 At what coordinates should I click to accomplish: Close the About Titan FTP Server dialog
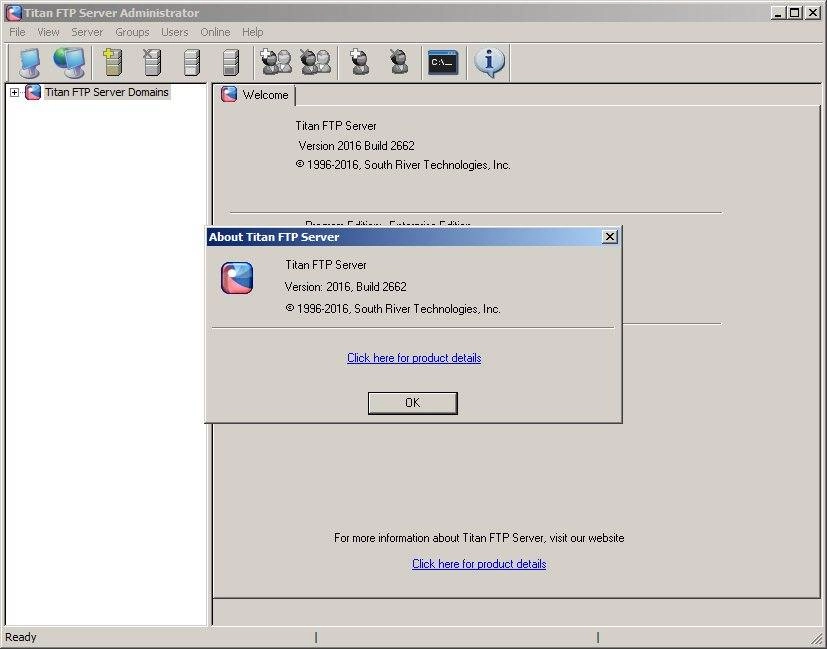[x=610, y=237]
